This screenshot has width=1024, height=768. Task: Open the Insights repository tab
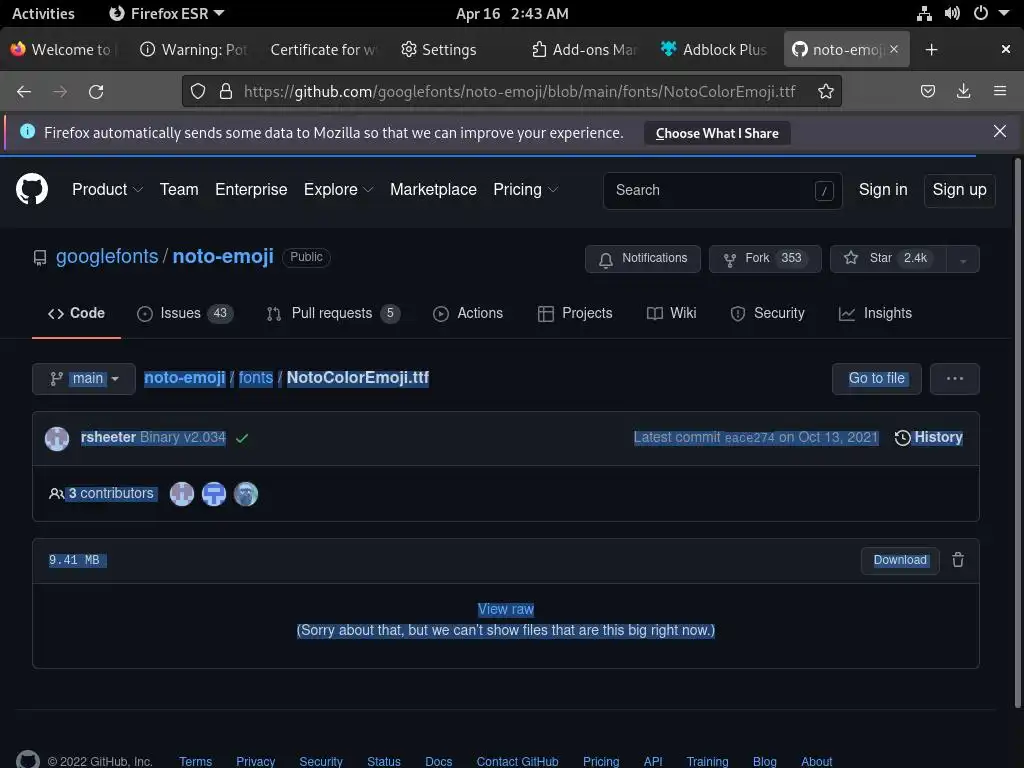pos(875,313)
